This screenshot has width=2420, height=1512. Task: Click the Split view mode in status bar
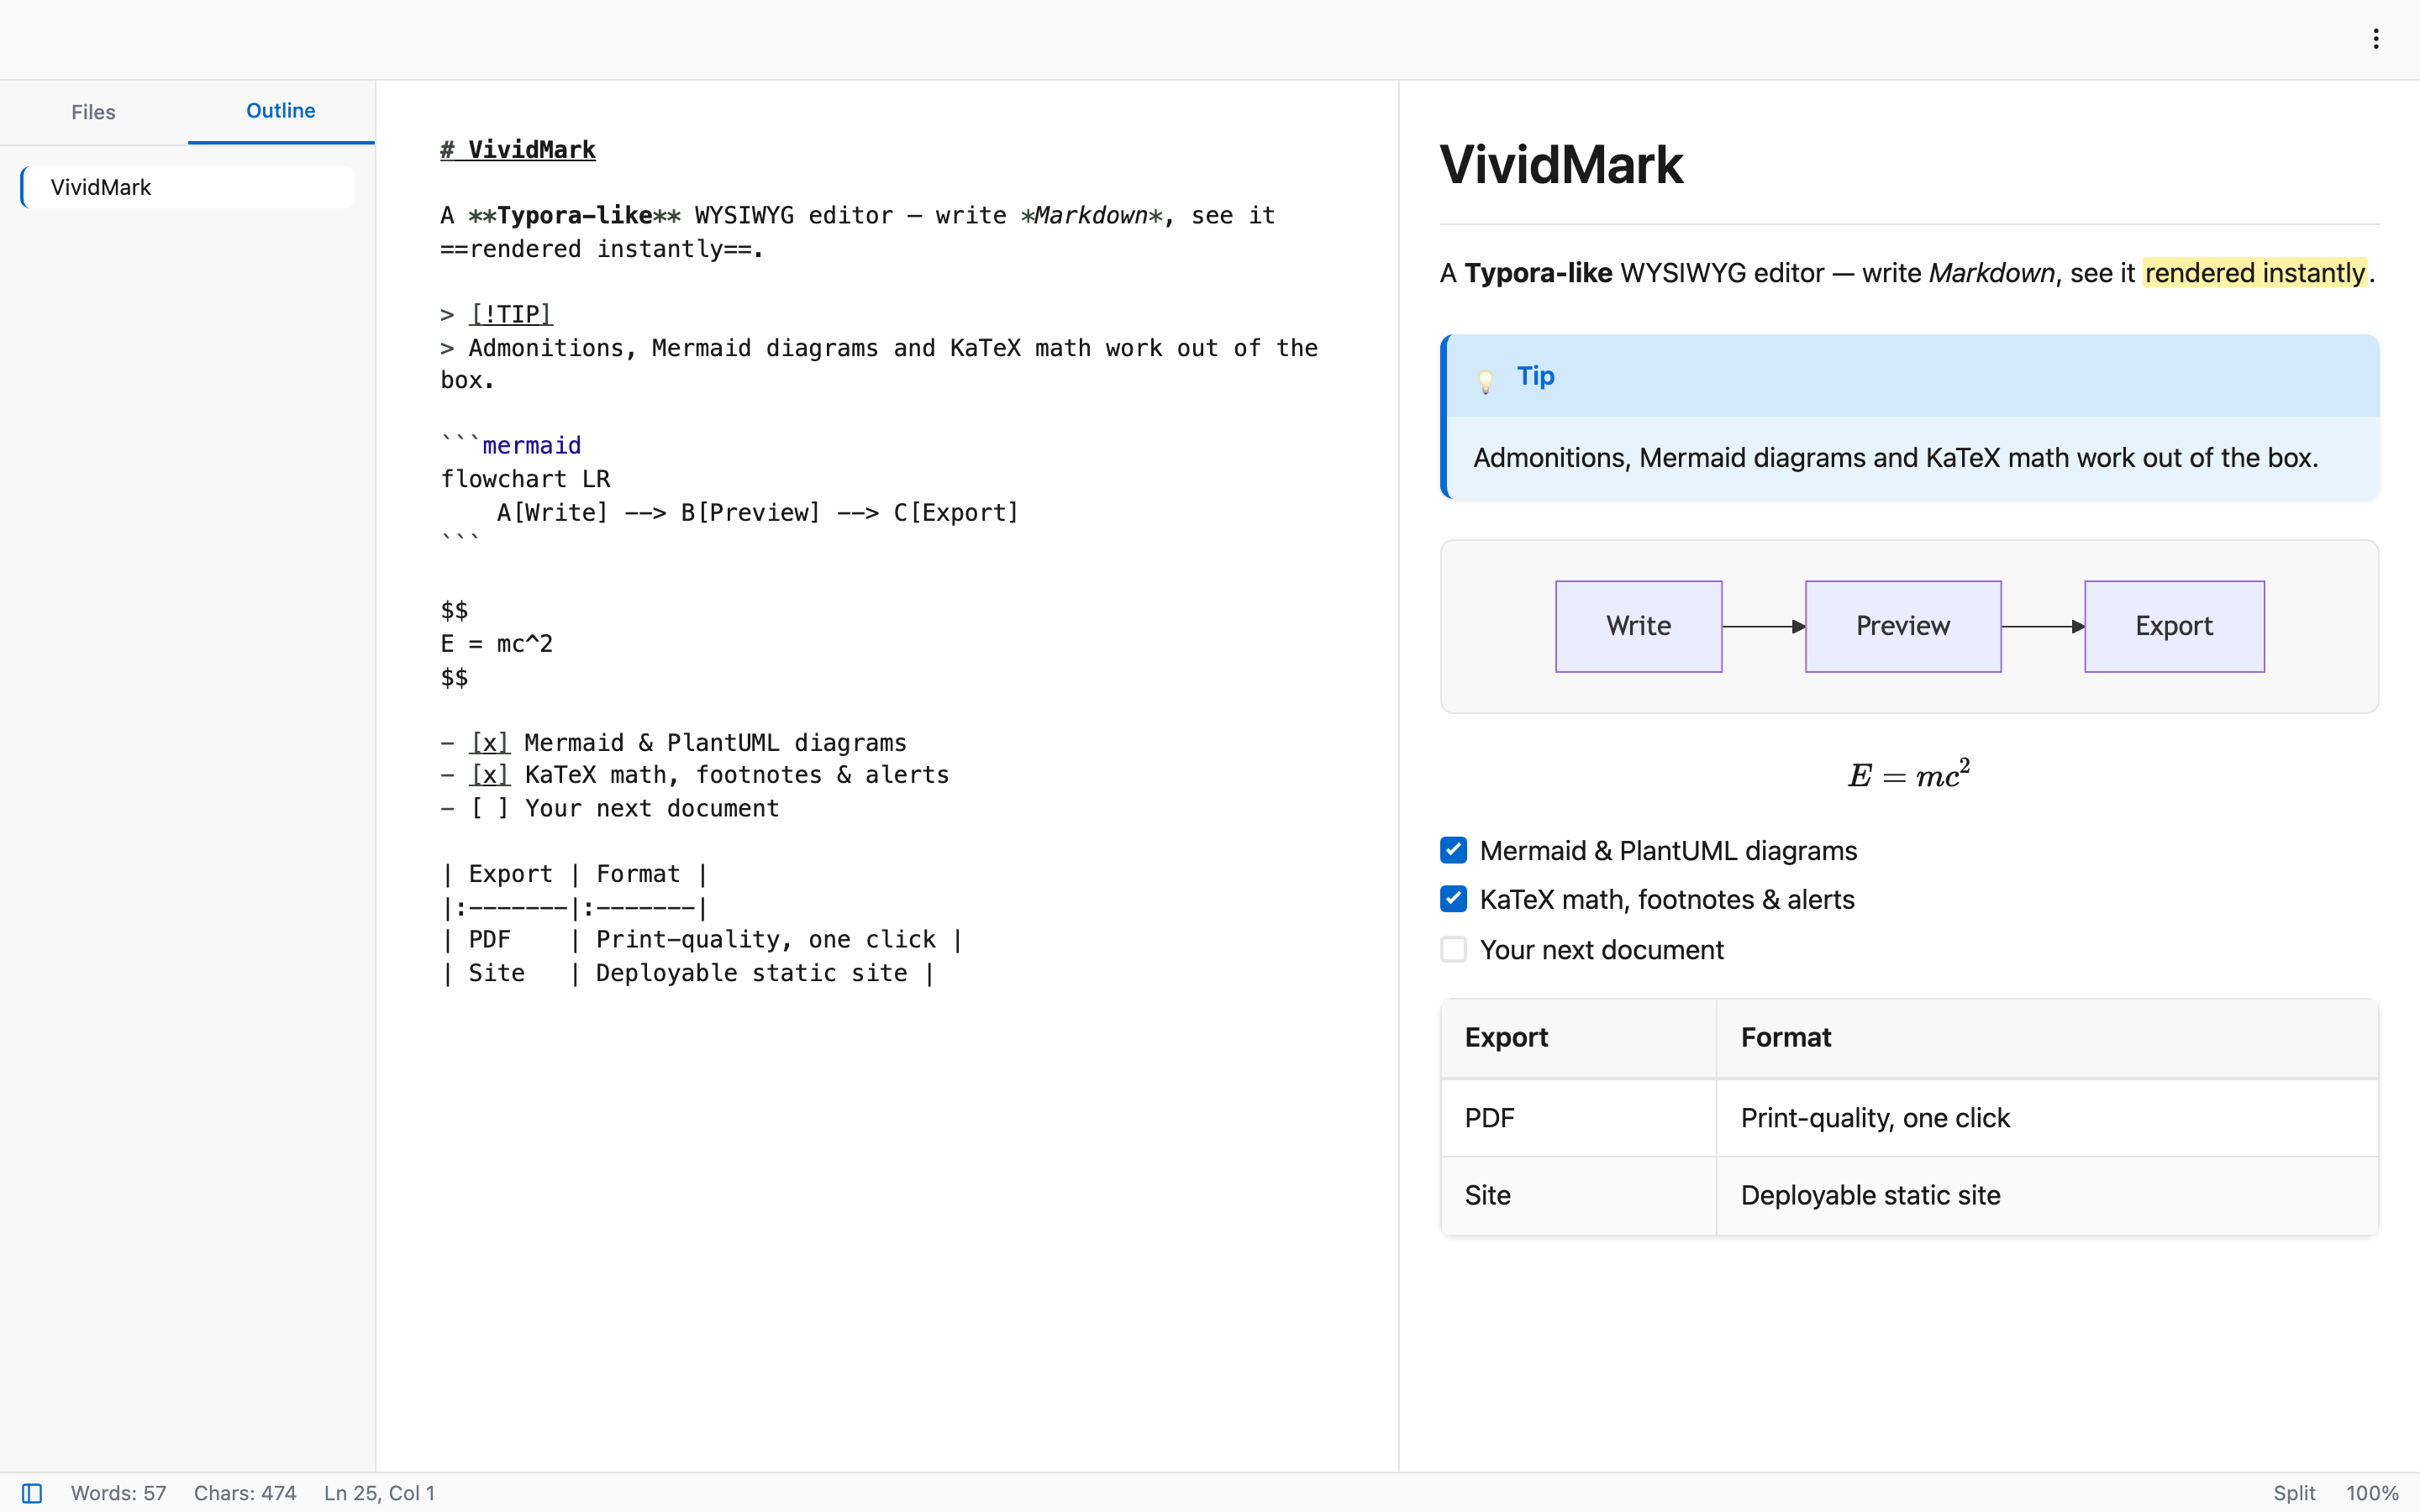pyautogui.click(x=2294, y=1492)
